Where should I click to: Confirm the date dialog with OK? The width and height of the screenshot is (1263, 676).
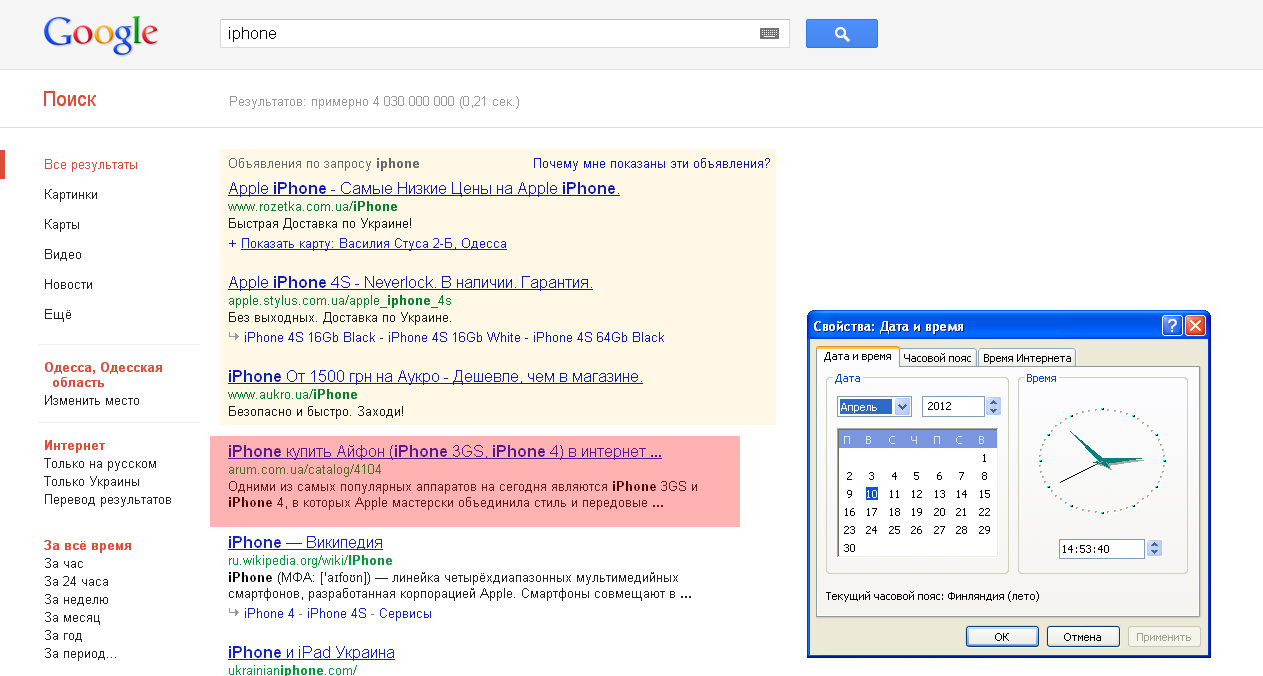click(1002, 637)
